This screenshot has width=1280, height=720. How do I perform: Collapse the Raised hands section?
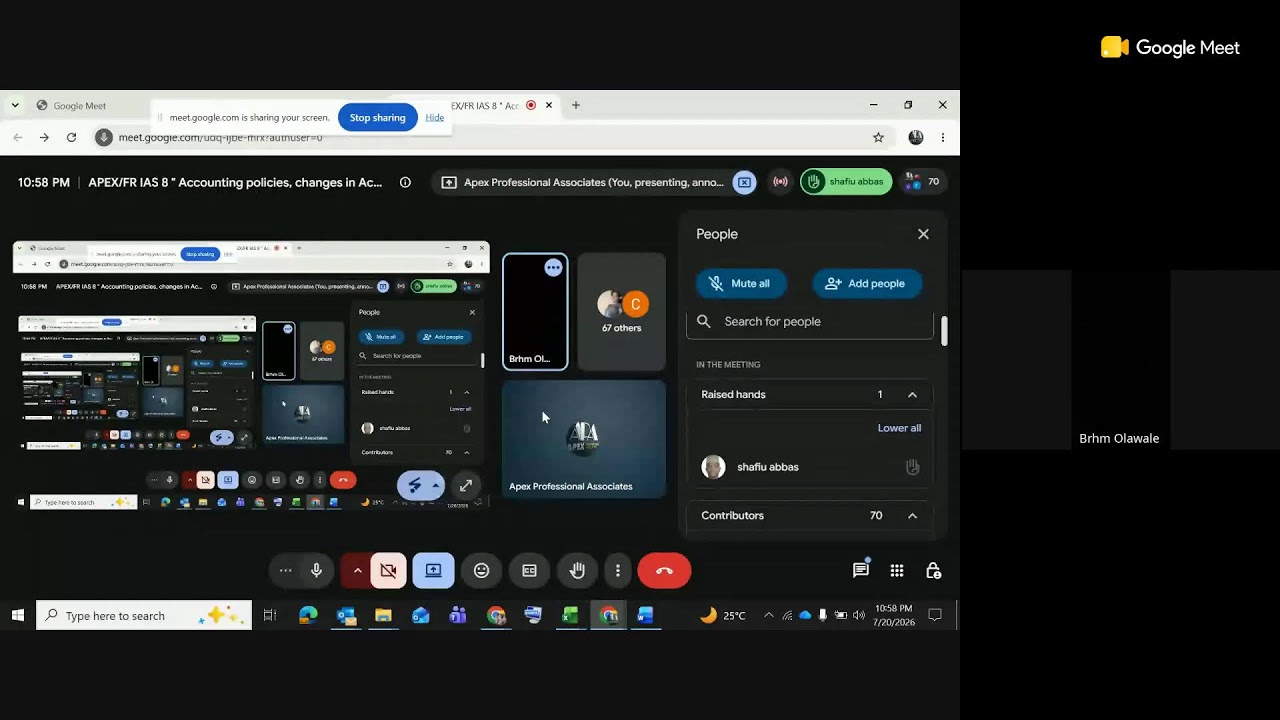point(912,395)
